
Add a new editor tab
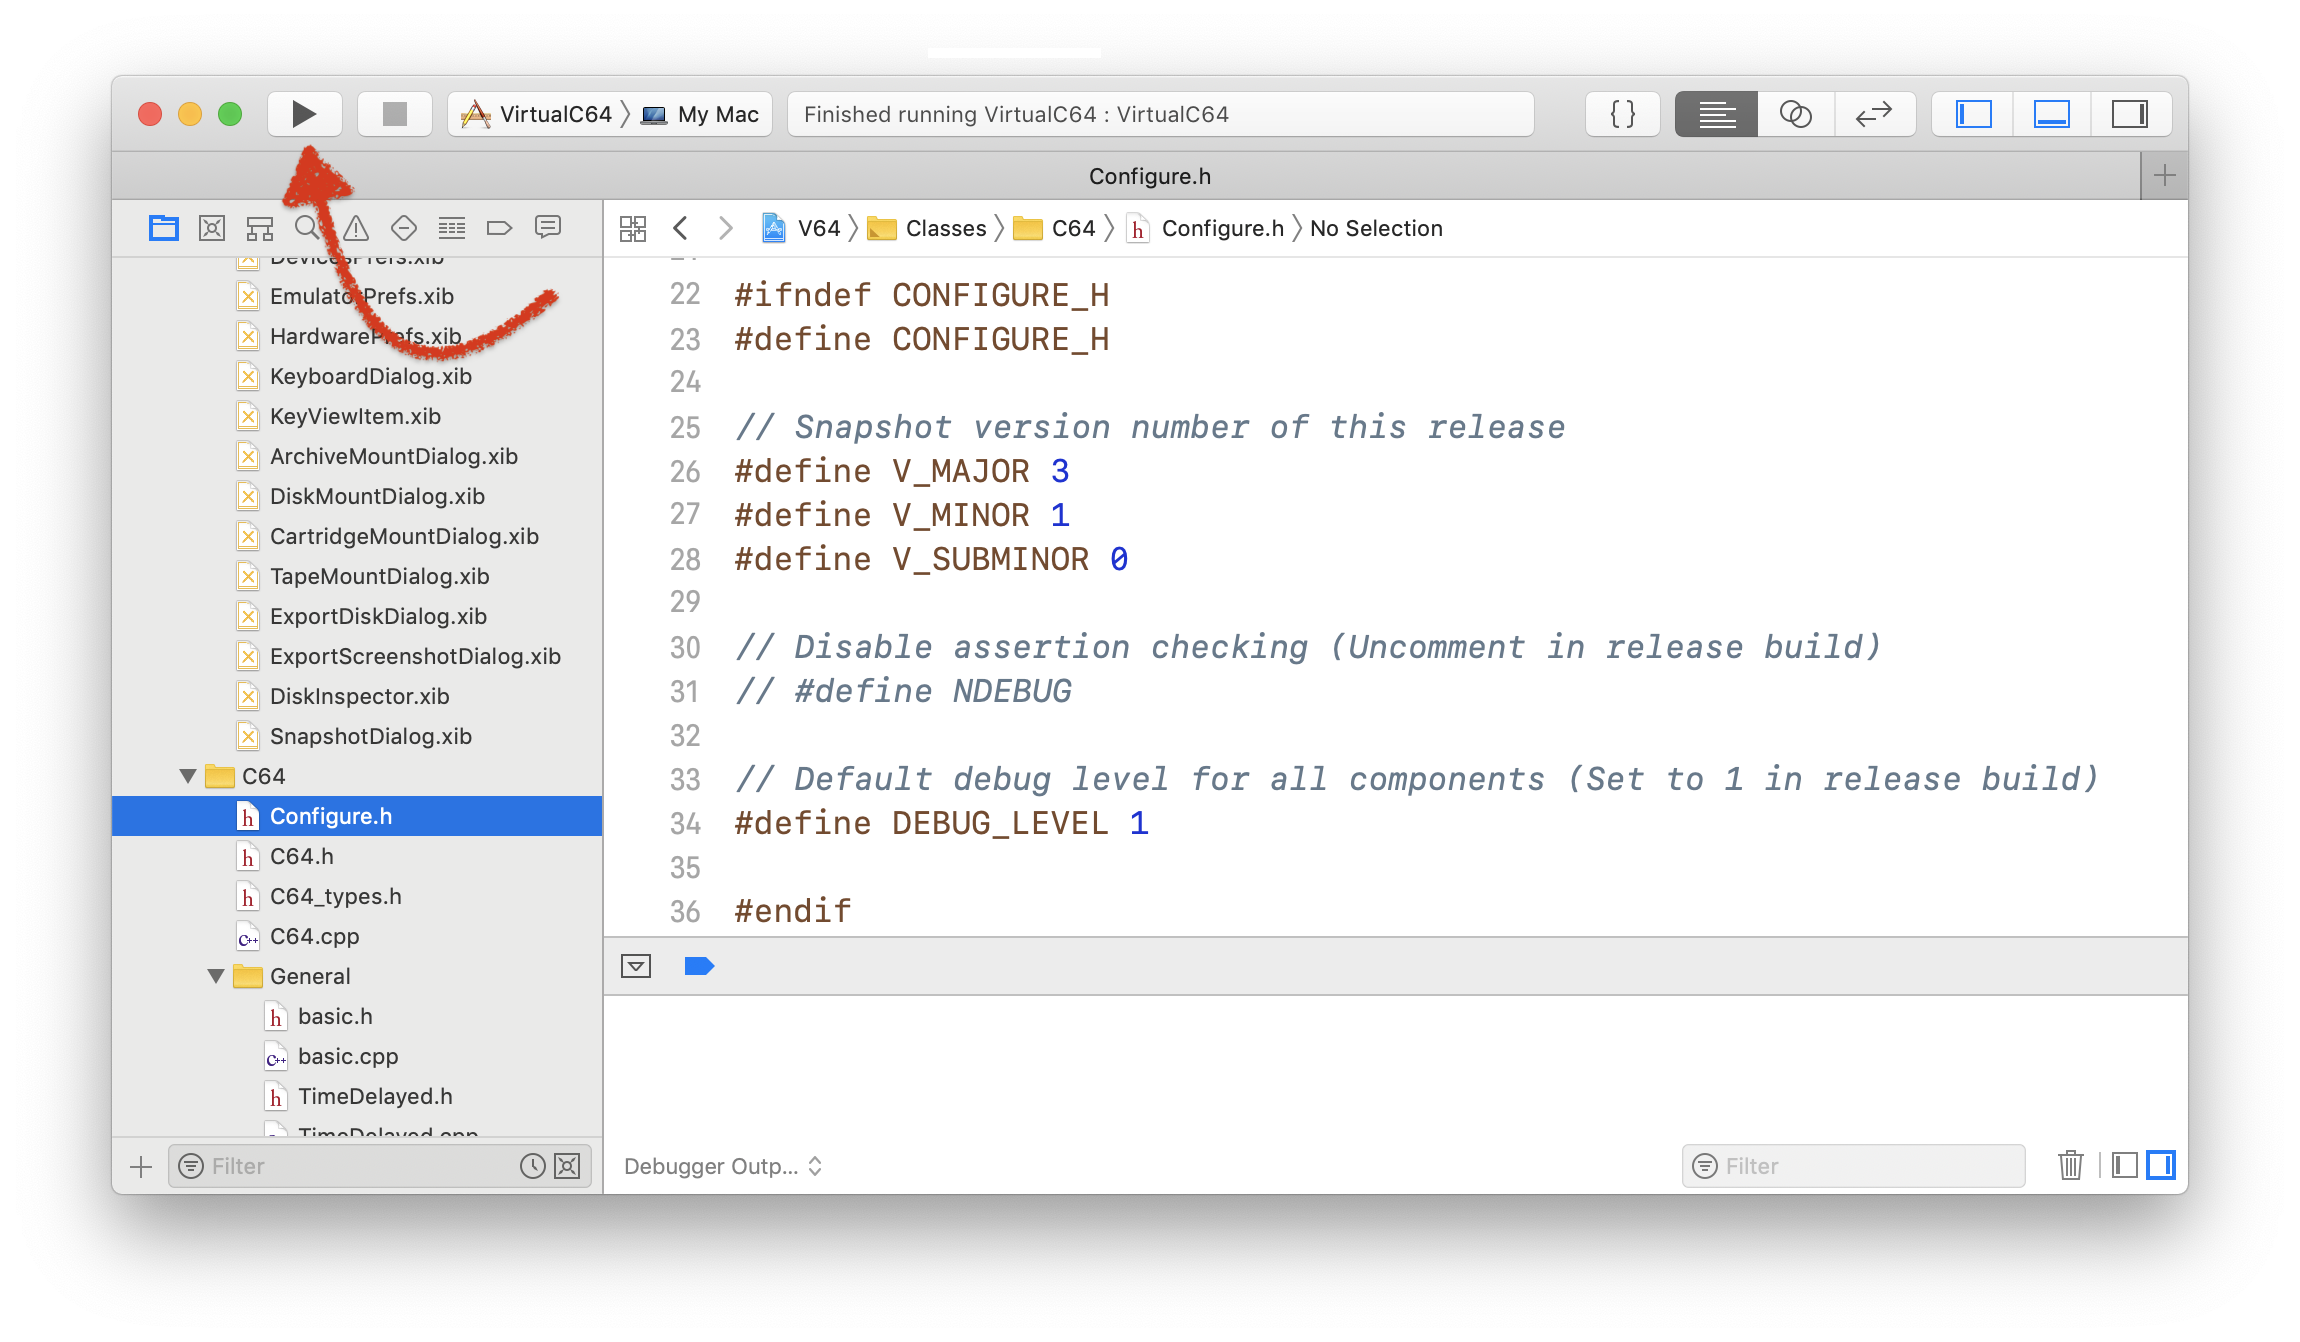(x=2164, y=176)
